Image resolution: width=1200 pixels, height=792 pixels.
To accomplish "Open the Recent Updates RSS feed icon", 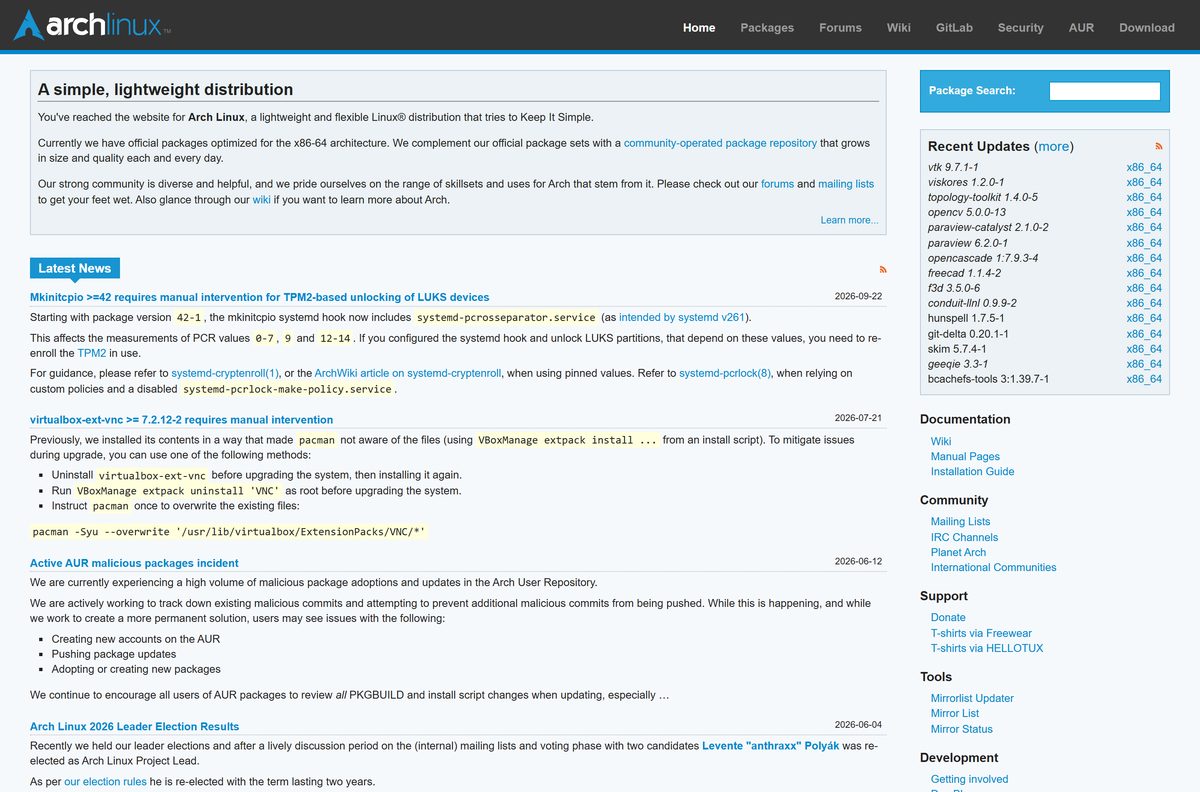I will [1159, 146].
